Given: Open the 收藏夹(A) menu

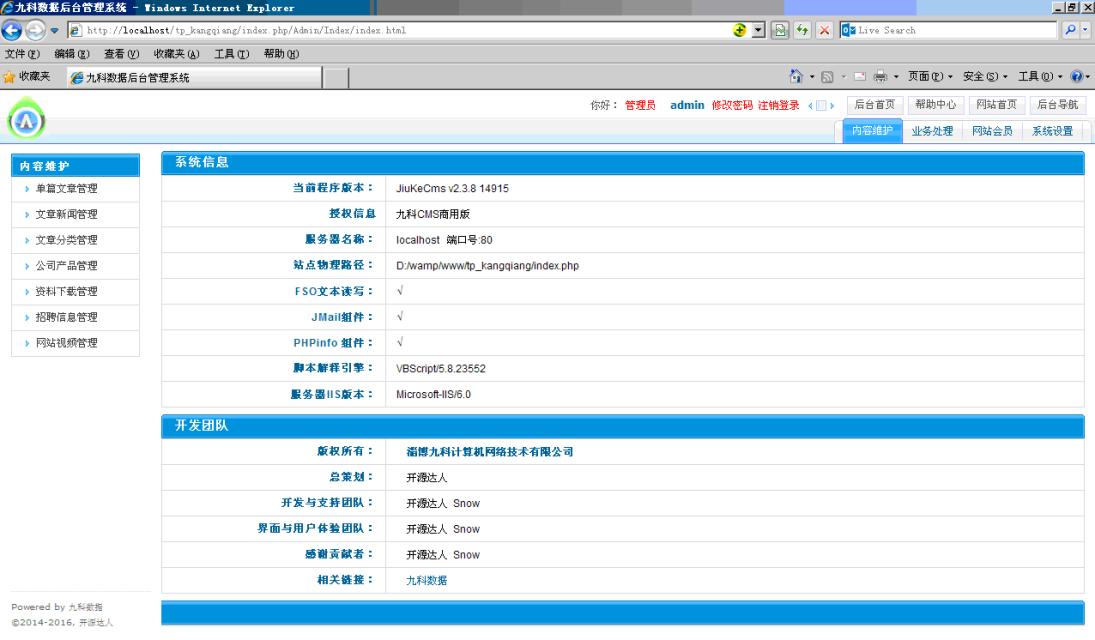Looking at the screenshot, I should coord(176,54).
